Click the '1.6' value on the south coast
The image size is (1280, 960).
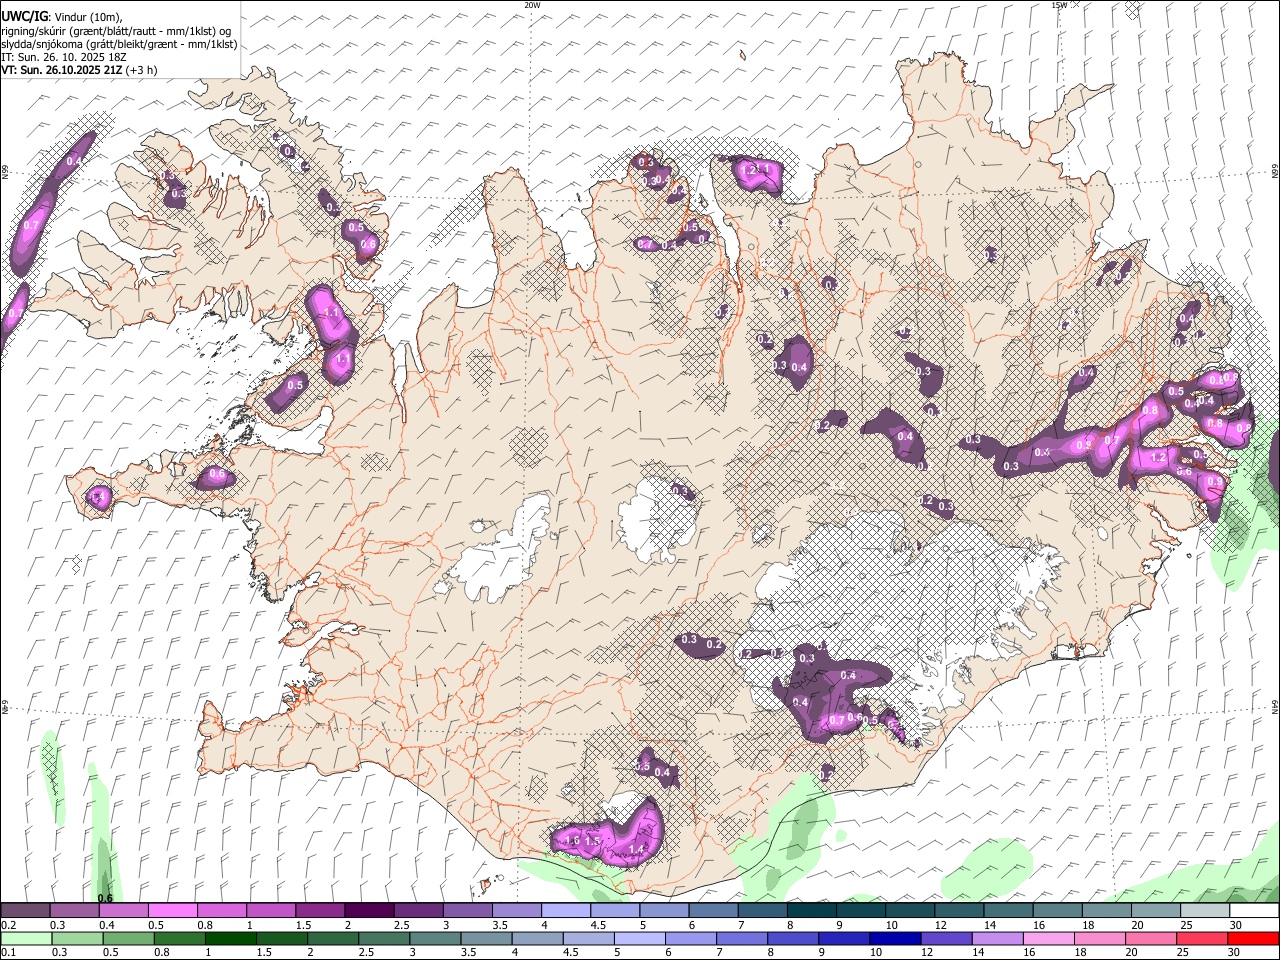(x=572, y=841)
